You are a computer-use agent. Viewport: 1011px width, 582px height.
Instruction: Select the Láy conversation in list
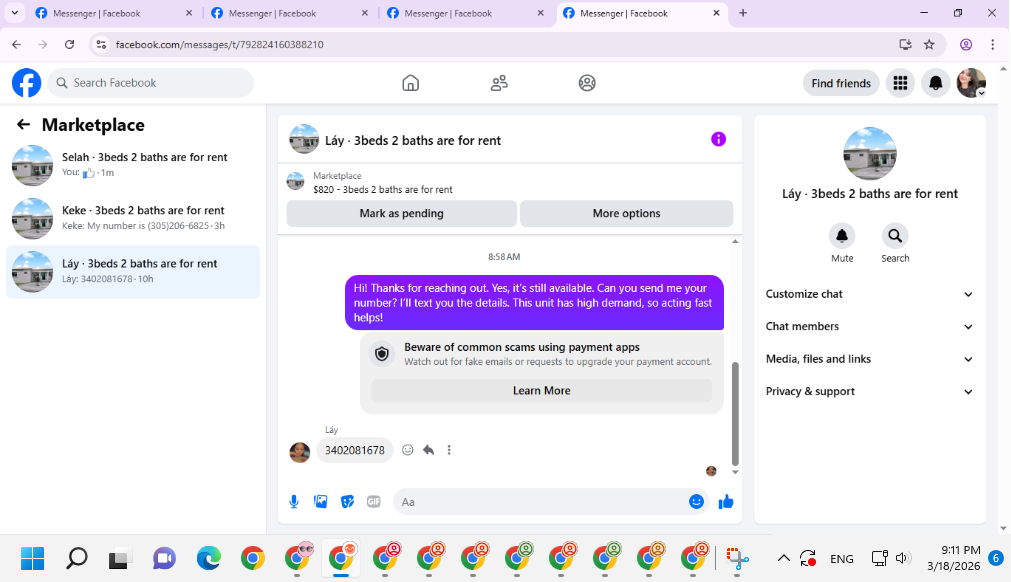[133, 271]
